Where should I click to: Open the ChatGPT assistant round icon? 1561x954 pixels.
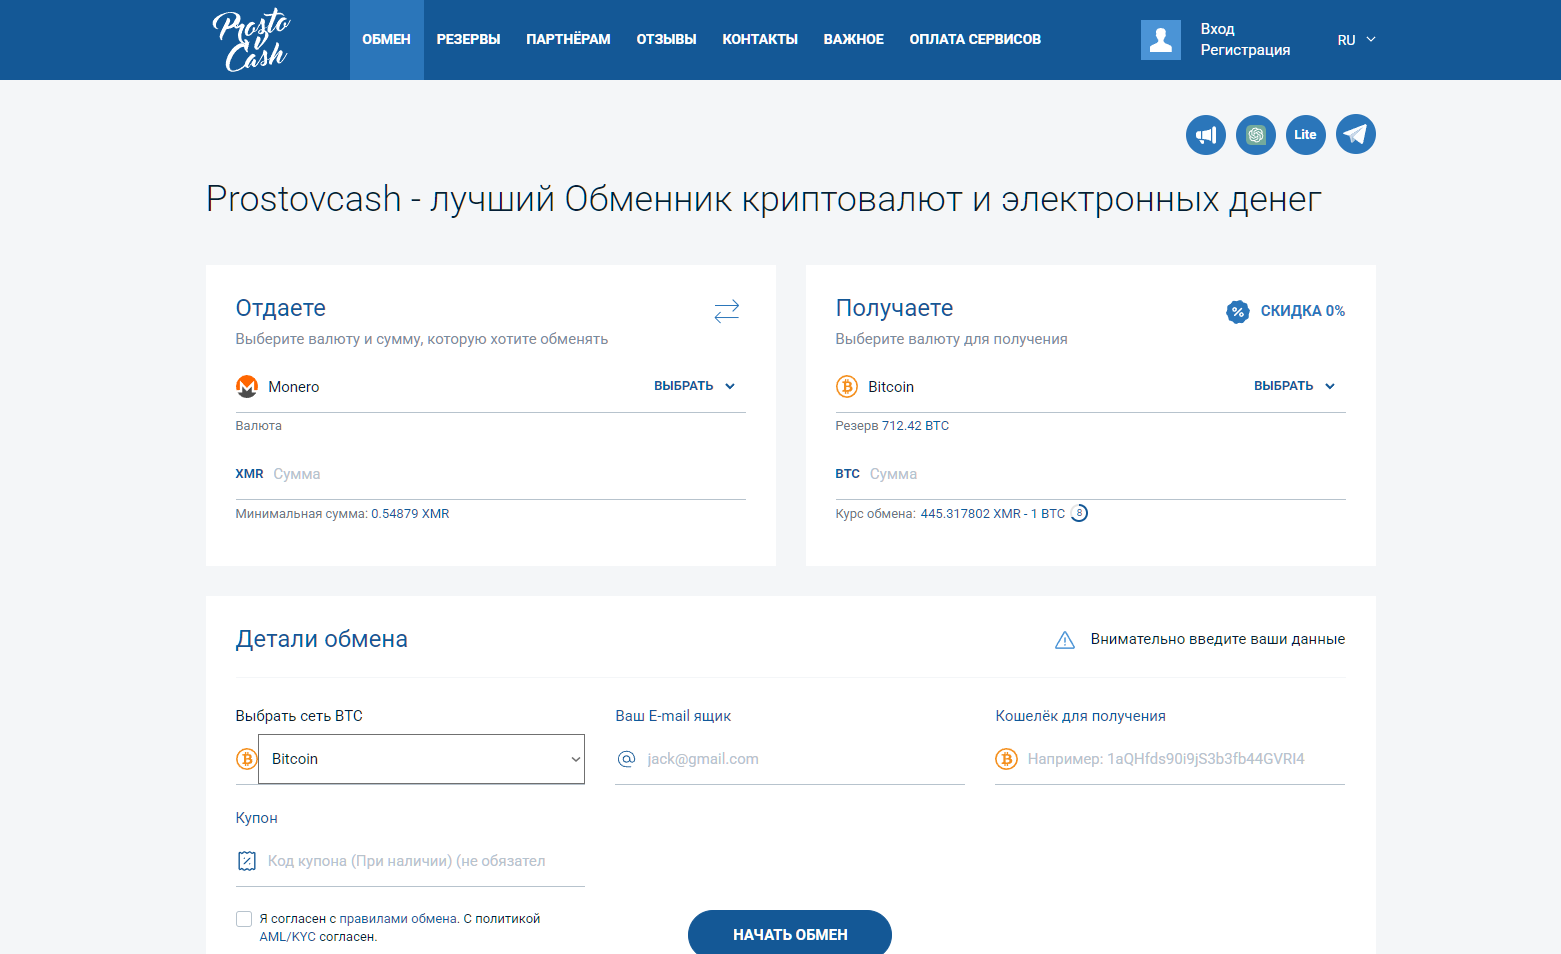coord(1256,135)
